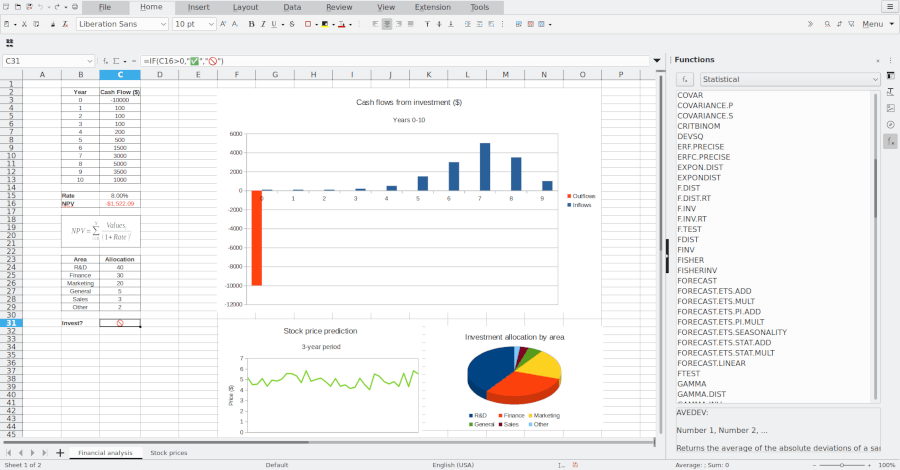Open the font name dropdown
Image resolution: width=900 pixels, height=470 pixels.
click(x=163, y=24)
